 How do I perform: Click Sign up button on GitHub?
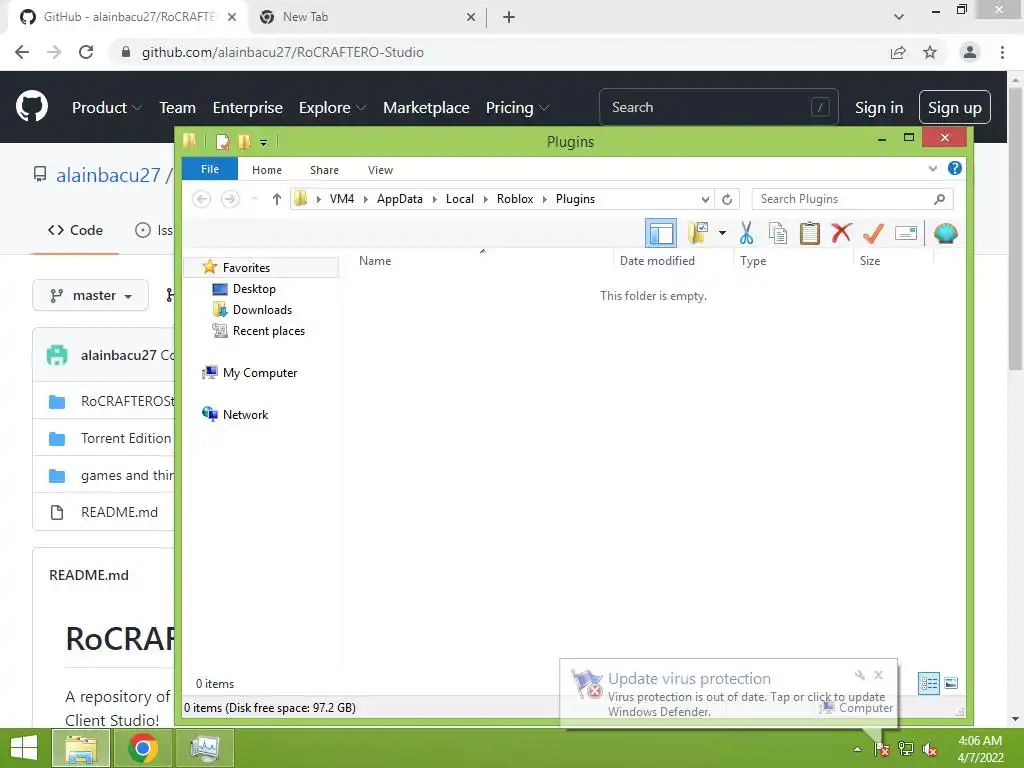(954, 108)
